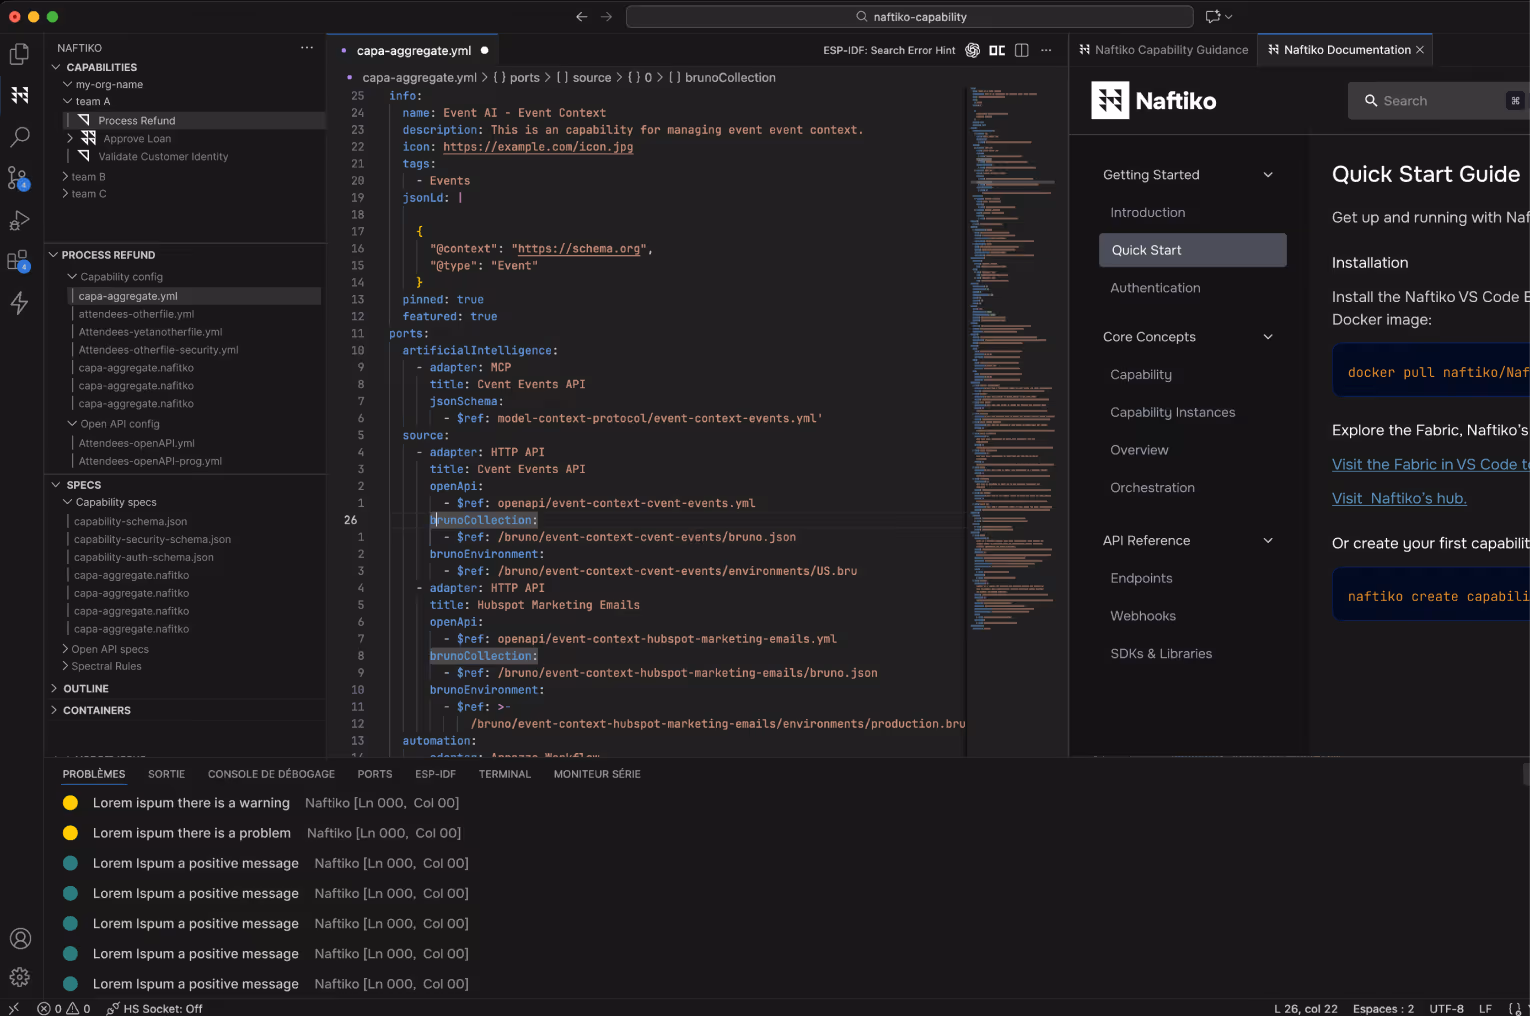Click the documentation Search field

(x=1439, y=101)
